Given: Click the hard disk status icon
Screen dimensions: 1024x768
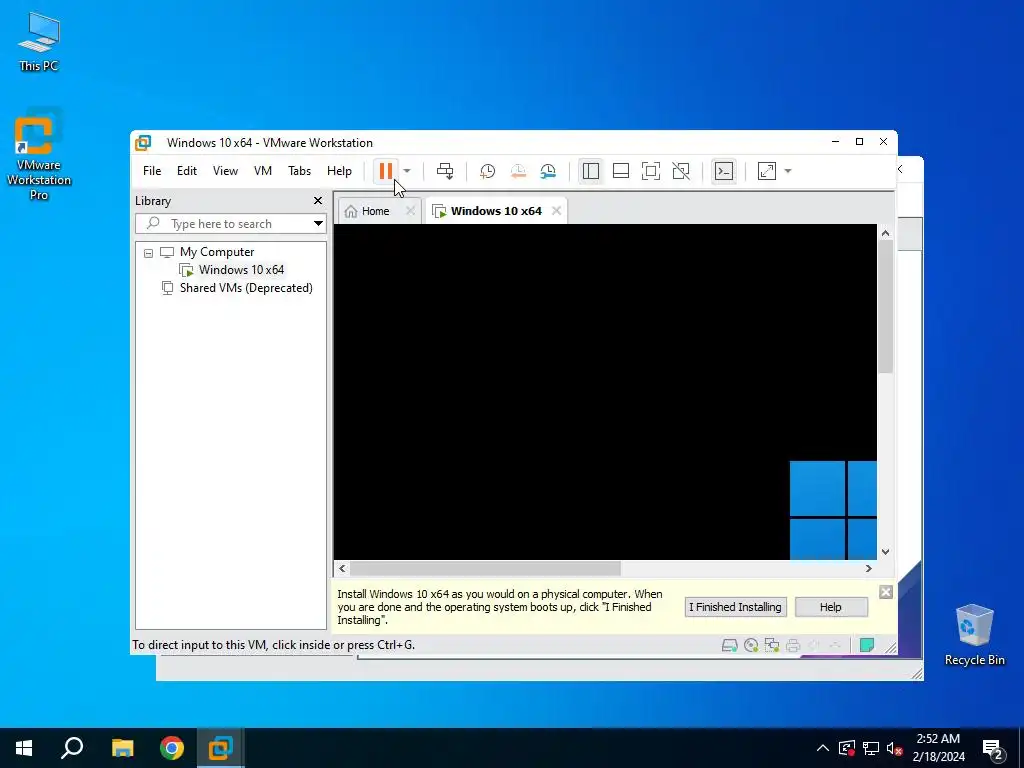Looking at the screenshot, I should pyautogui.click(x=729, y=646).
